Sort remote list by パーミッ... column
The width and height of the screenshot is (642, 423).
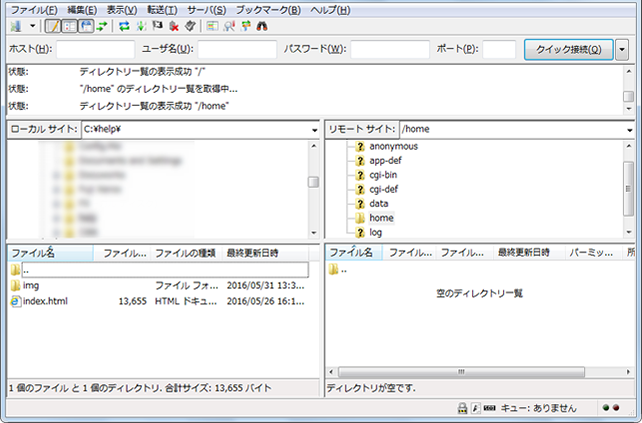pyautogui.click(x=593, y=252)
